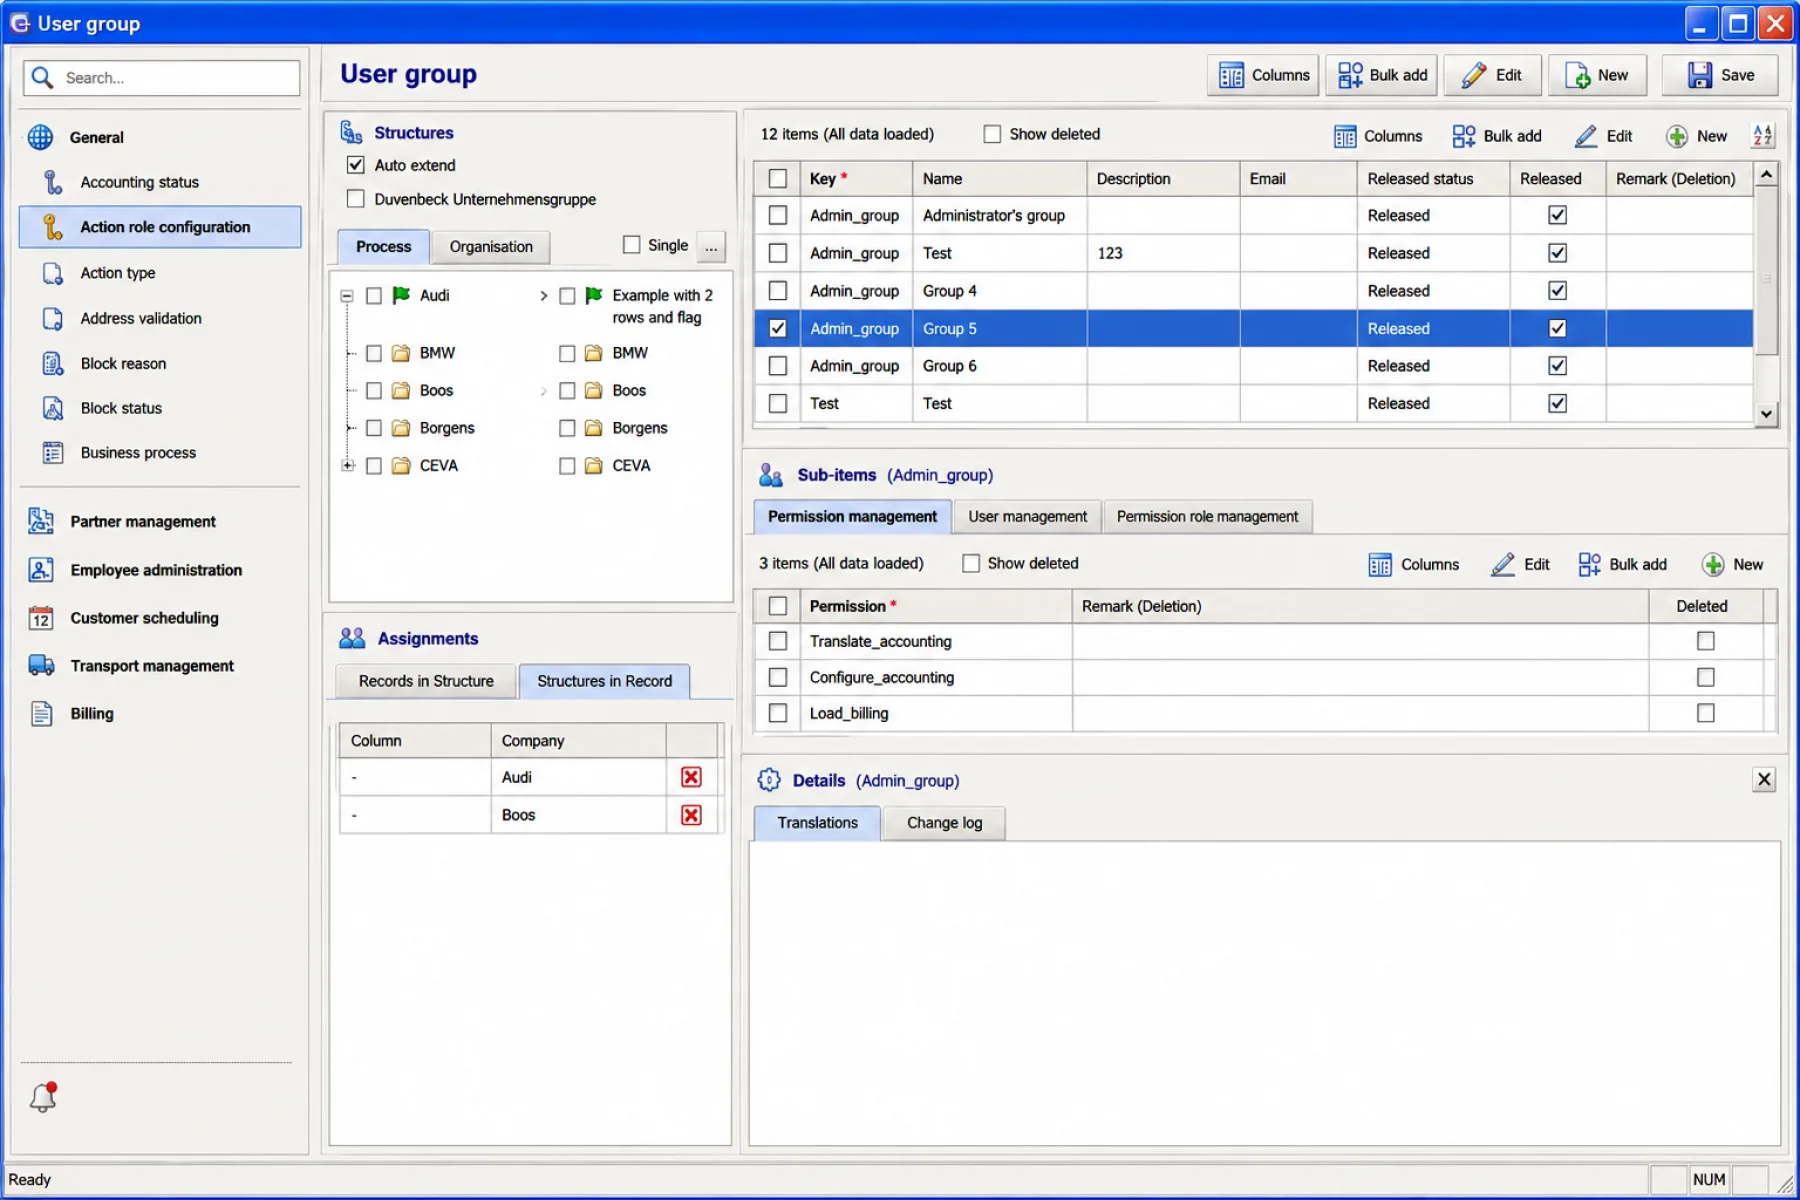Open Employee administration icon

pos(41,570)
